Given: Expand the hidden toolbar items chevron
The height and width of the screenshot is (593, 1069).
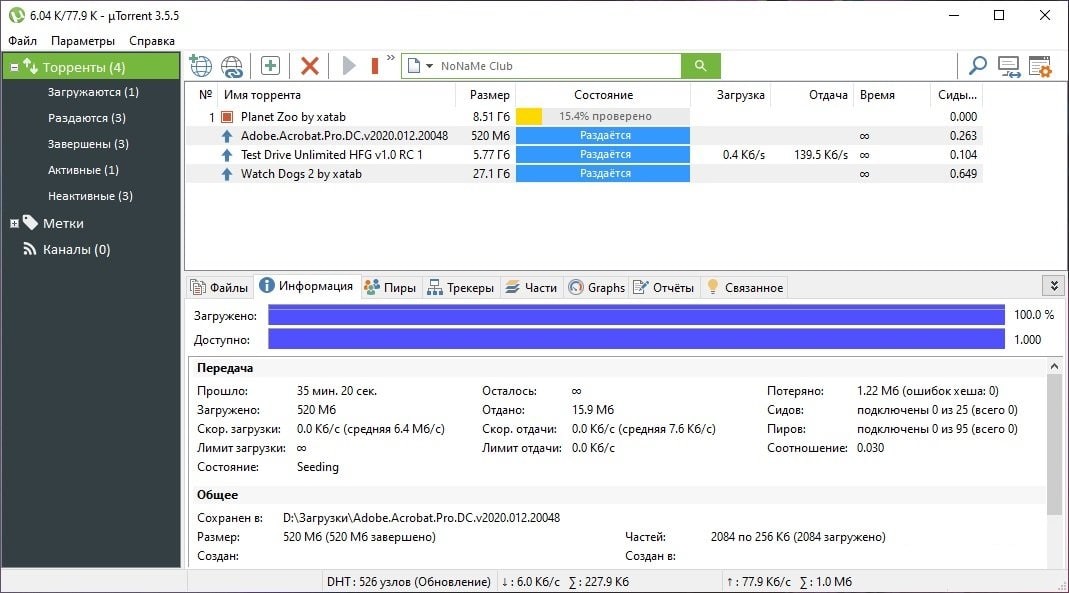Looking at the screenshot, I should (391, 58).
